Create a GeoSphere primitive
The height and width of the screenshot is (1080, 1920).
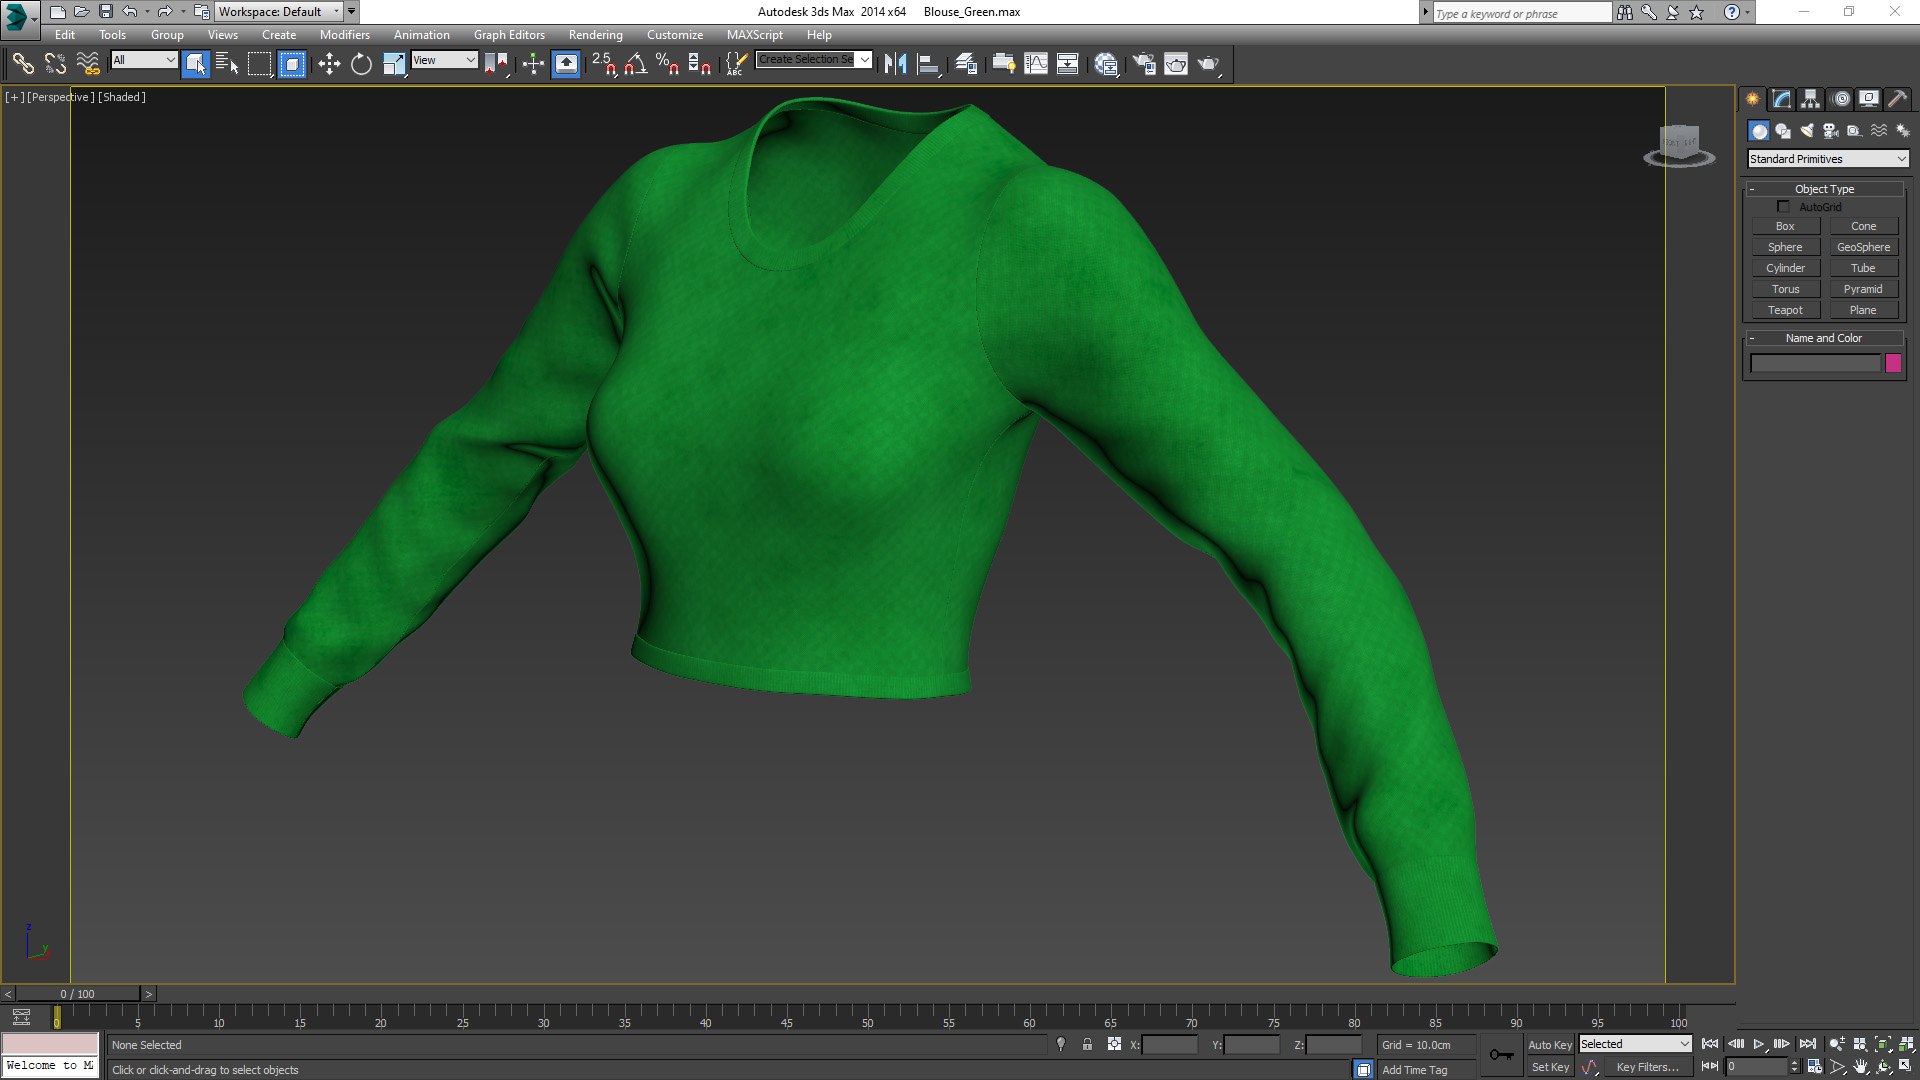point(1863,247)
